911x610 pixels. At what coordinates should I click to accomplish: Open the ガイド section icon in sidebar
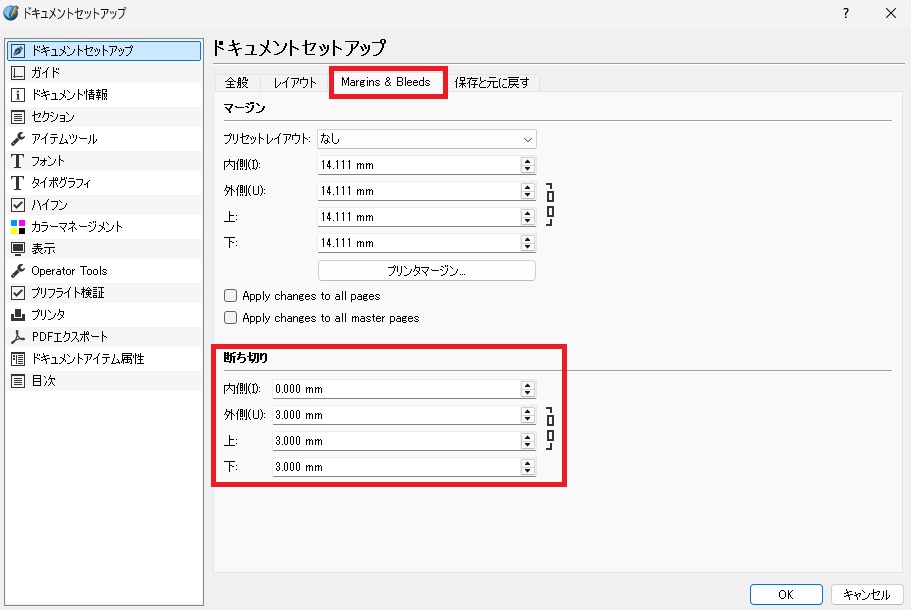(18, 72)
